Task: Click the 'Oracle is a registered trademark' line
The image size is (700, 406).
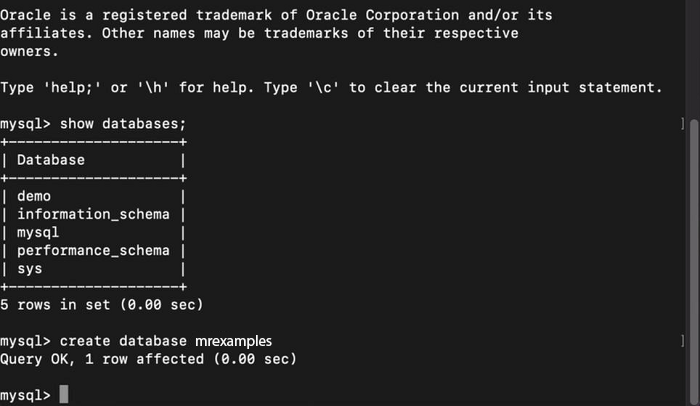Action: click(x=276, y=15)
